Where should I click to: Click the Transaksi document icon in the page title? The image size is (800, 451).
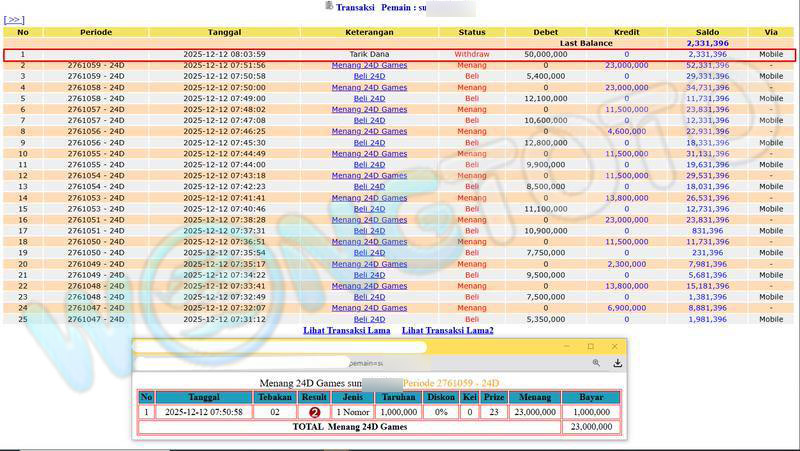click(329, 6)
